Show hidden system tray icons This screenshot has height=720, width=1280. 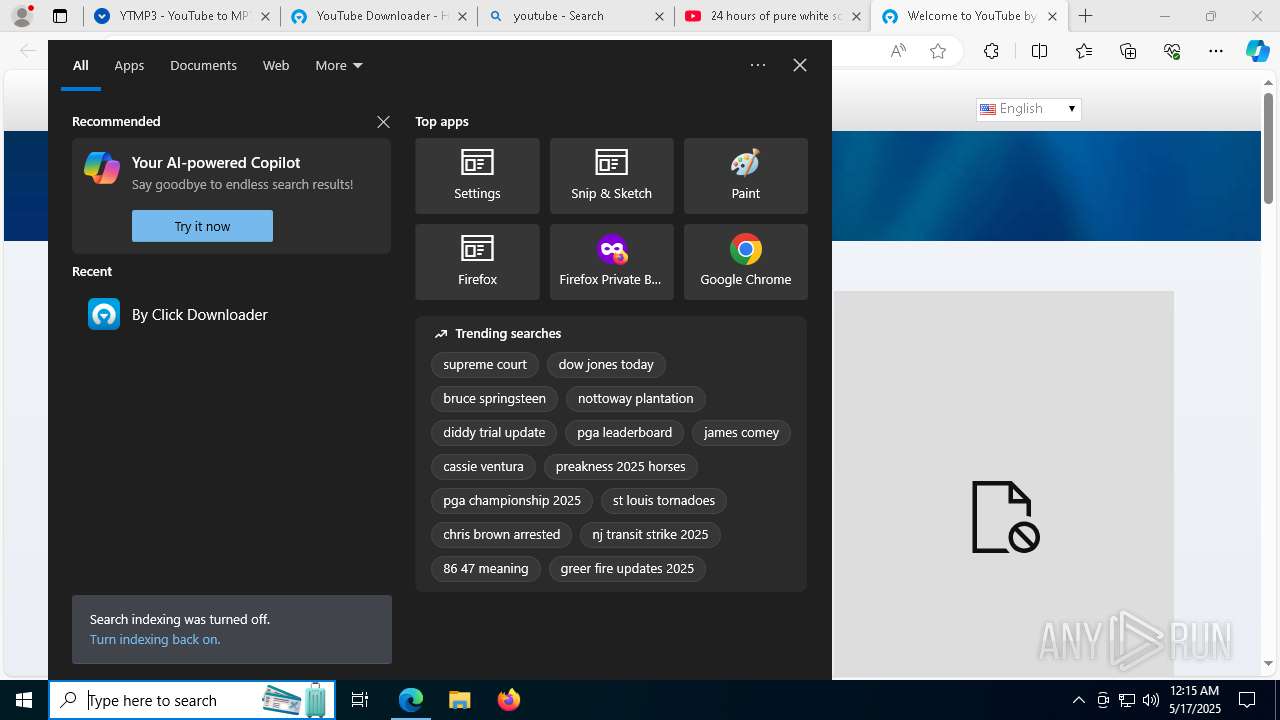[1079, 700]
